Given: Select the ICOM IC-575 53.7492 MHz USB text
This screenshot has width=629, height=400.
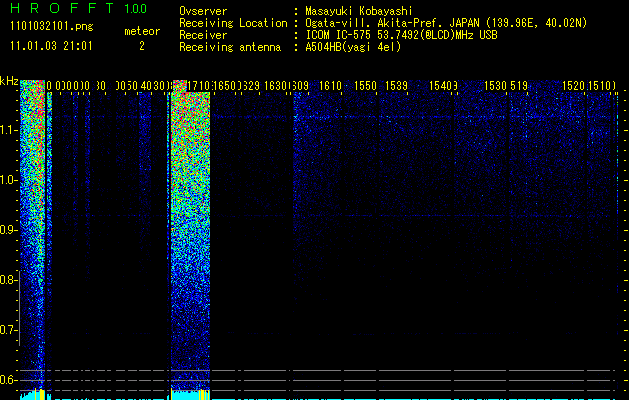Looking at the screenshot, I should point(401,35).
